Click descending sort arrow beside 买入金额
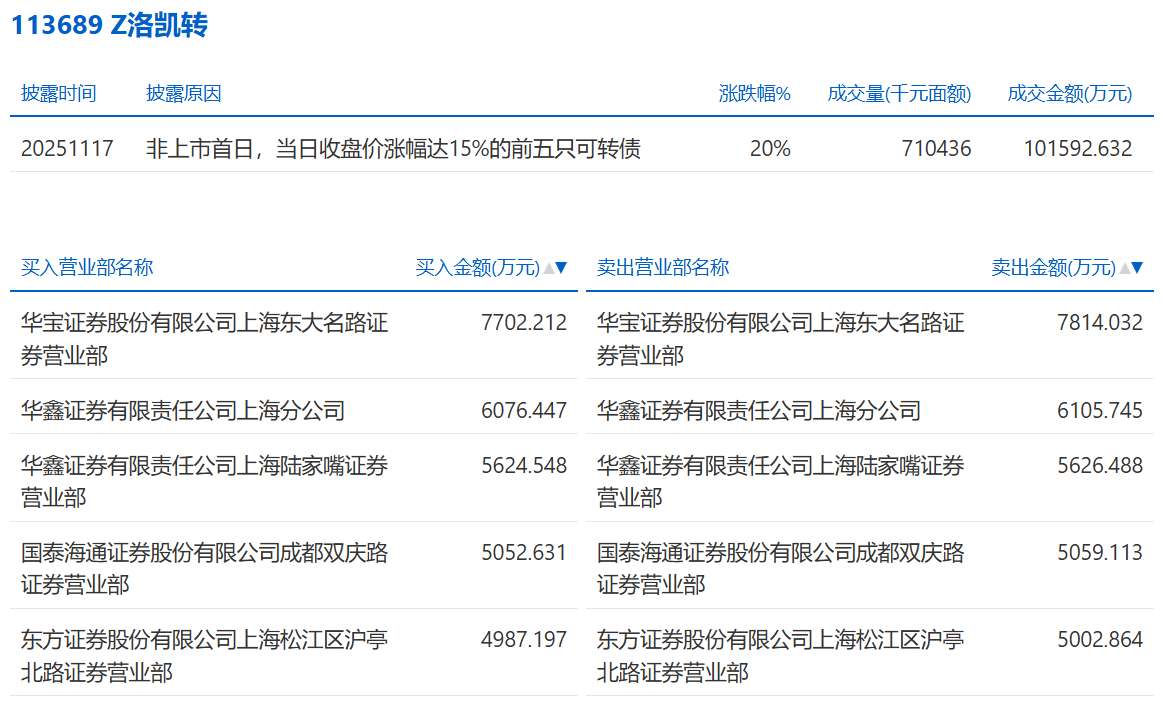 [561, 268]
